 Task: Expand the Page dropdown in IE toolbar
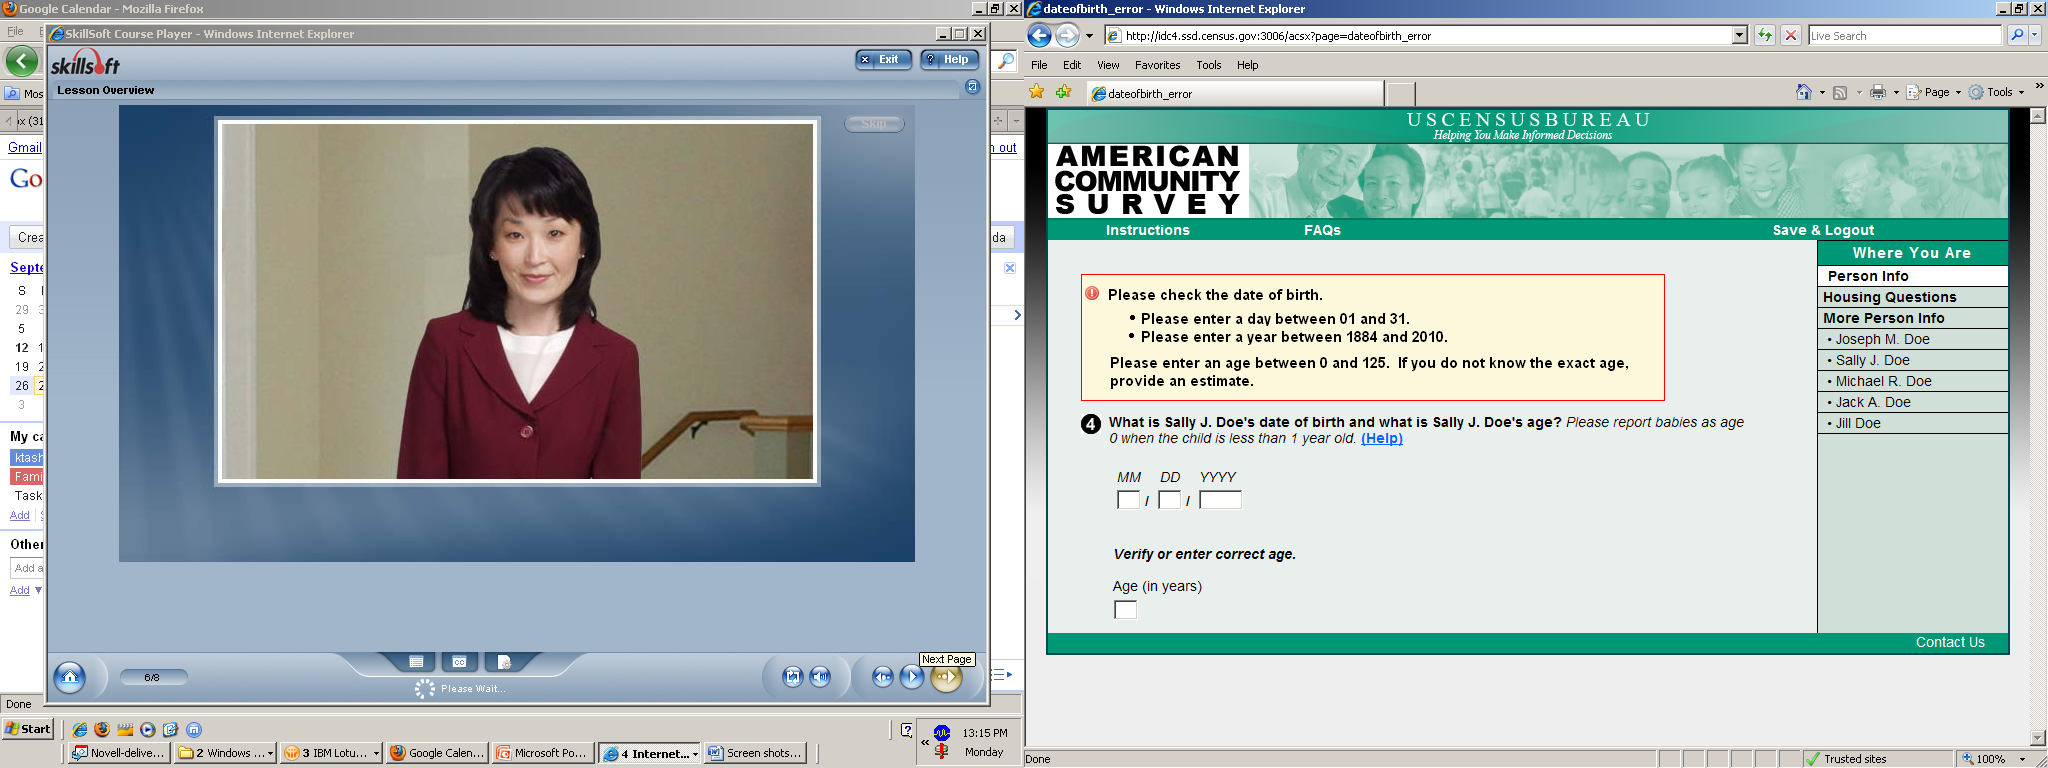[1958, 93]
